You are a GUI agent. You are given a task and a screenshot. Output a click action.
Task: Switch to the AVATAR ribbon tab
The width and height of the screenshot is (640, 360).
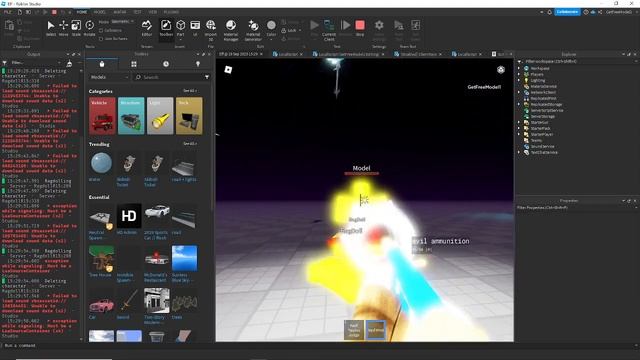point(120,12)
